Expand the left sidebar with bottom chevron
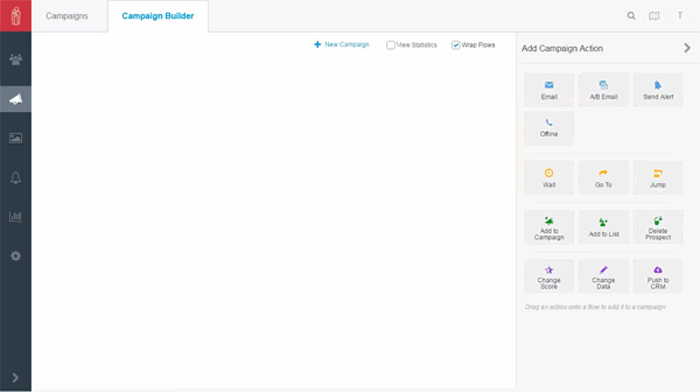The height and width of the screenshot is (392, 700). (16, 378)
